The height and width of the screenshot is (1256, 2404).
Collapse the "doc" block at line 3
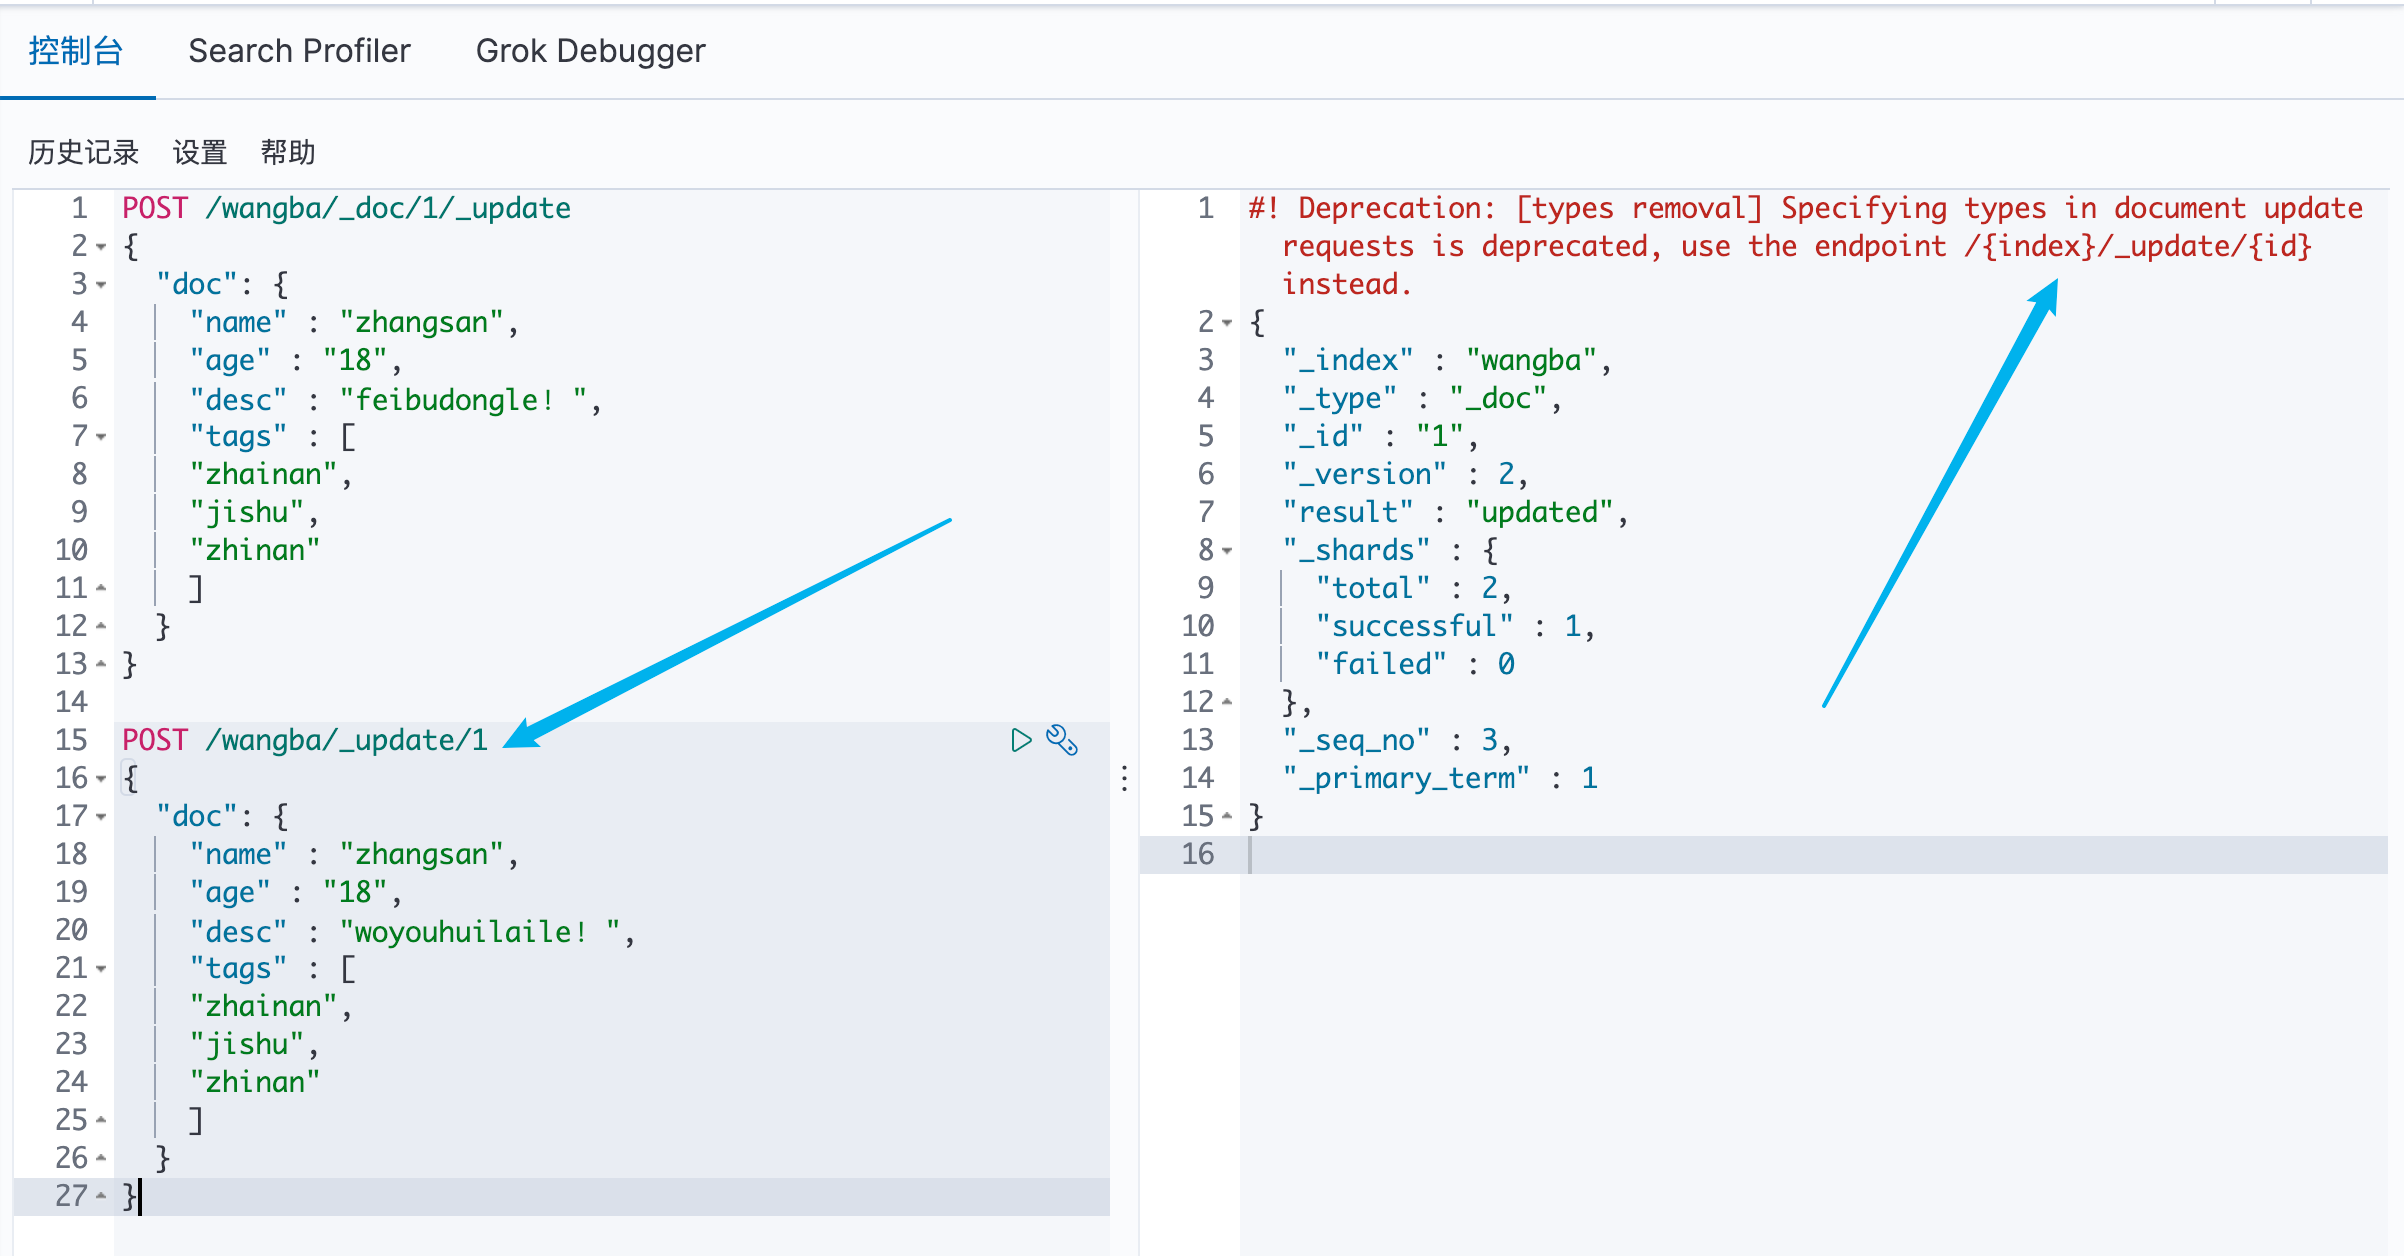point(101,285)
